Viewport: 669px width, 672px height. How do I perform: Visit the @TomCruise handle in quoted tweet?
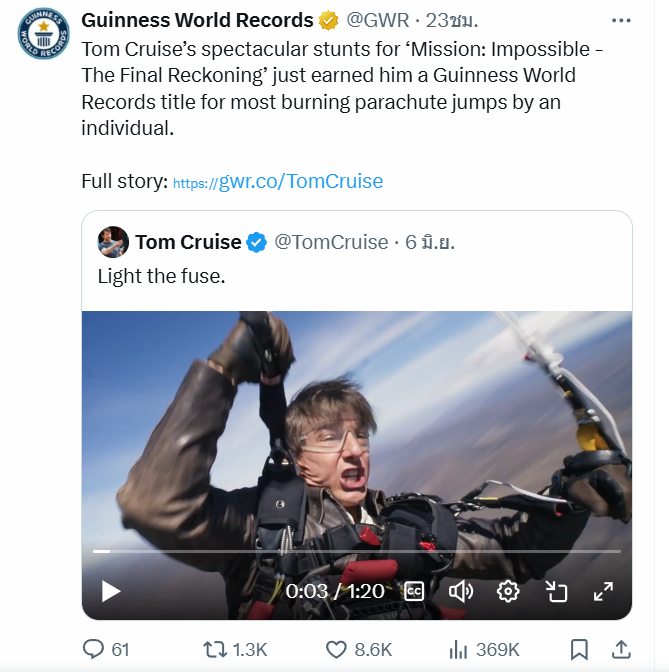[331, 242]
